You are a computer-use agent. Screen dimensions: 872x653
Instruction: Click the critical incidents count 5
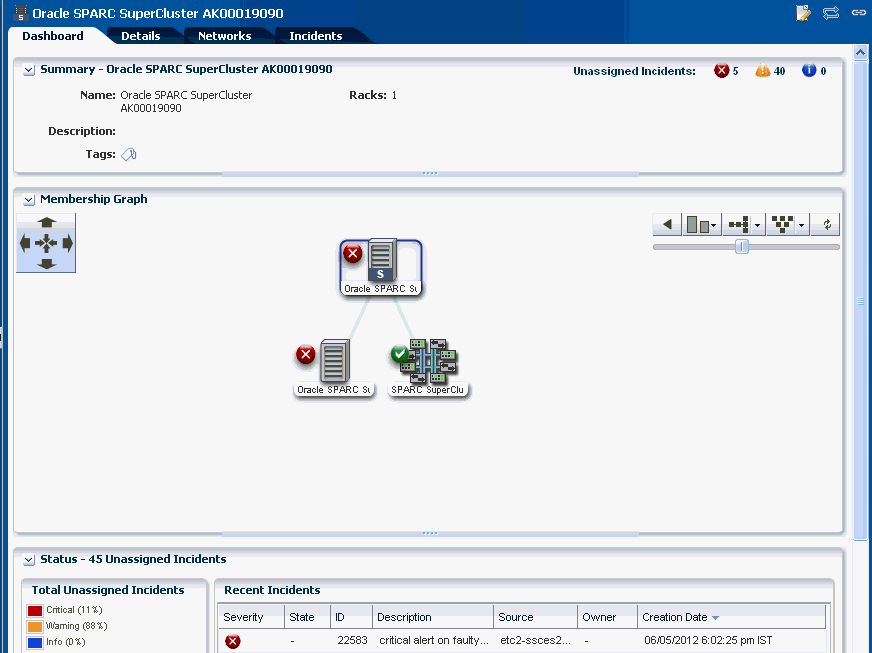tap(735, 71)
